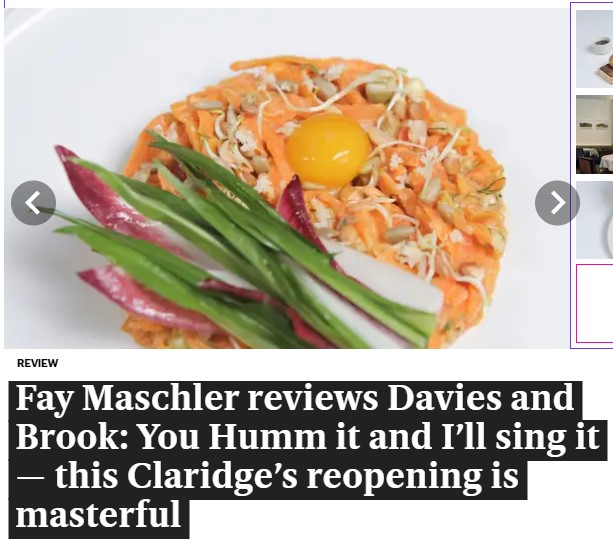Click the purple-bordered thumbnail strip panel
Viewport: 613px width, 543px height.
pos(591,175)
